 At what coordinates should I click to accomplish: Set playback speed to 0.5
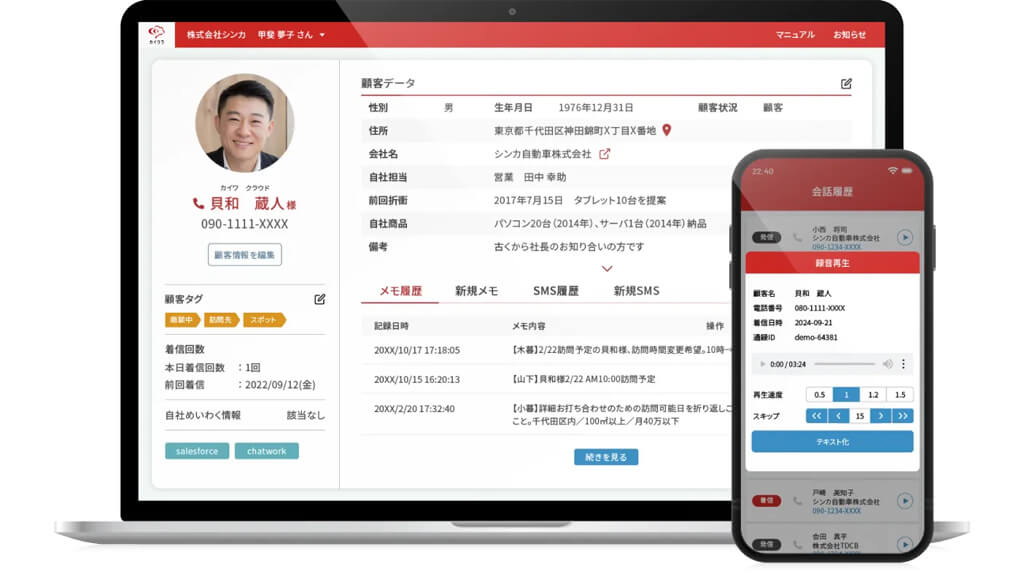820,394
